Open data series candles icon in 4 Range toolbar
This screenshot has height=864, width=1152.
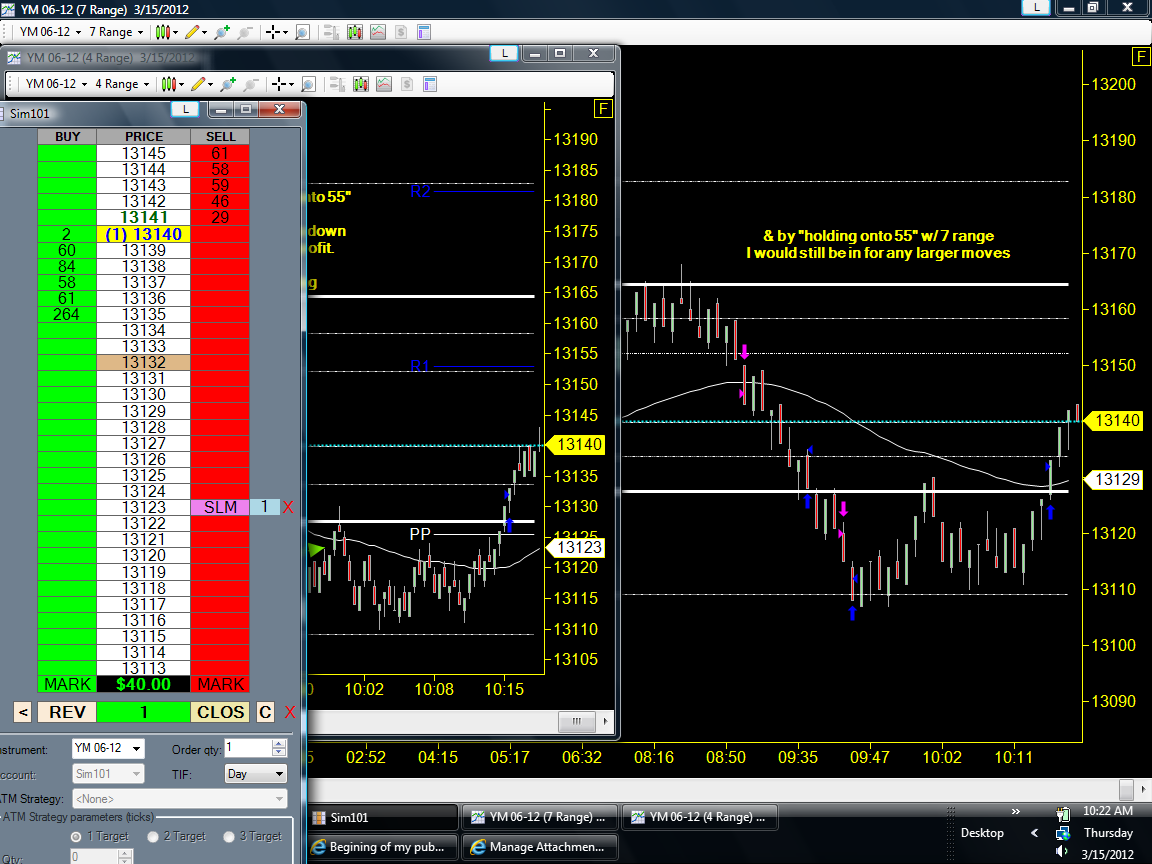pyautogui.click(x=361, y=84)
